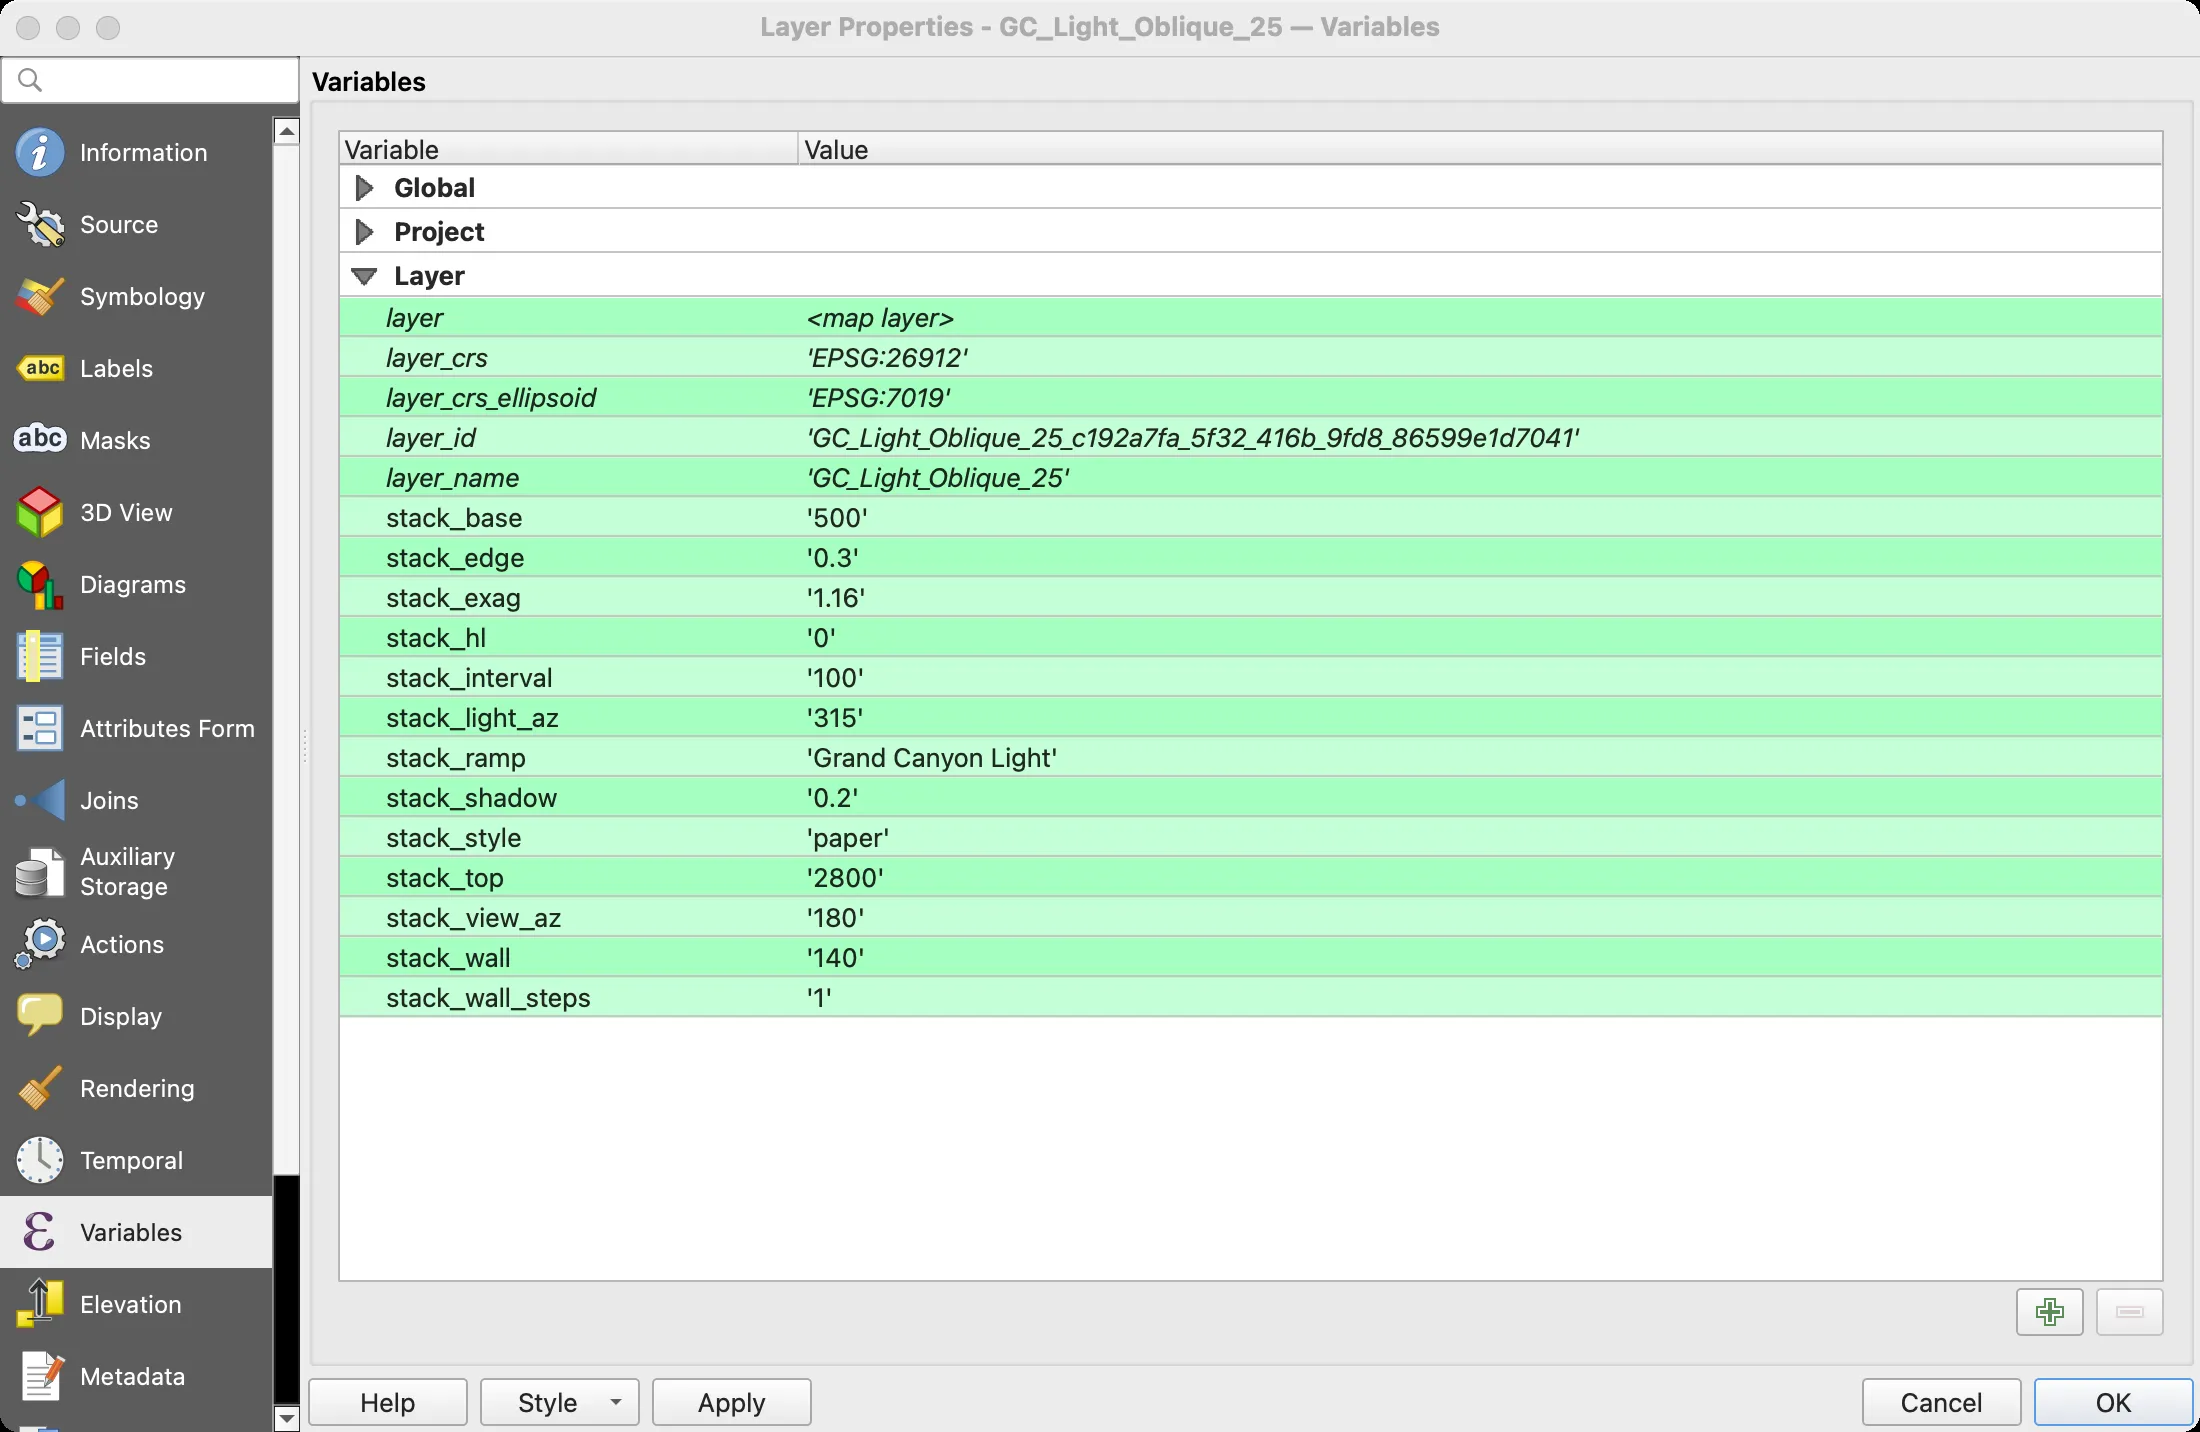Select the Diagrams chart icon
Viewport: 2200px width, 1432px height.
[40, 584]
